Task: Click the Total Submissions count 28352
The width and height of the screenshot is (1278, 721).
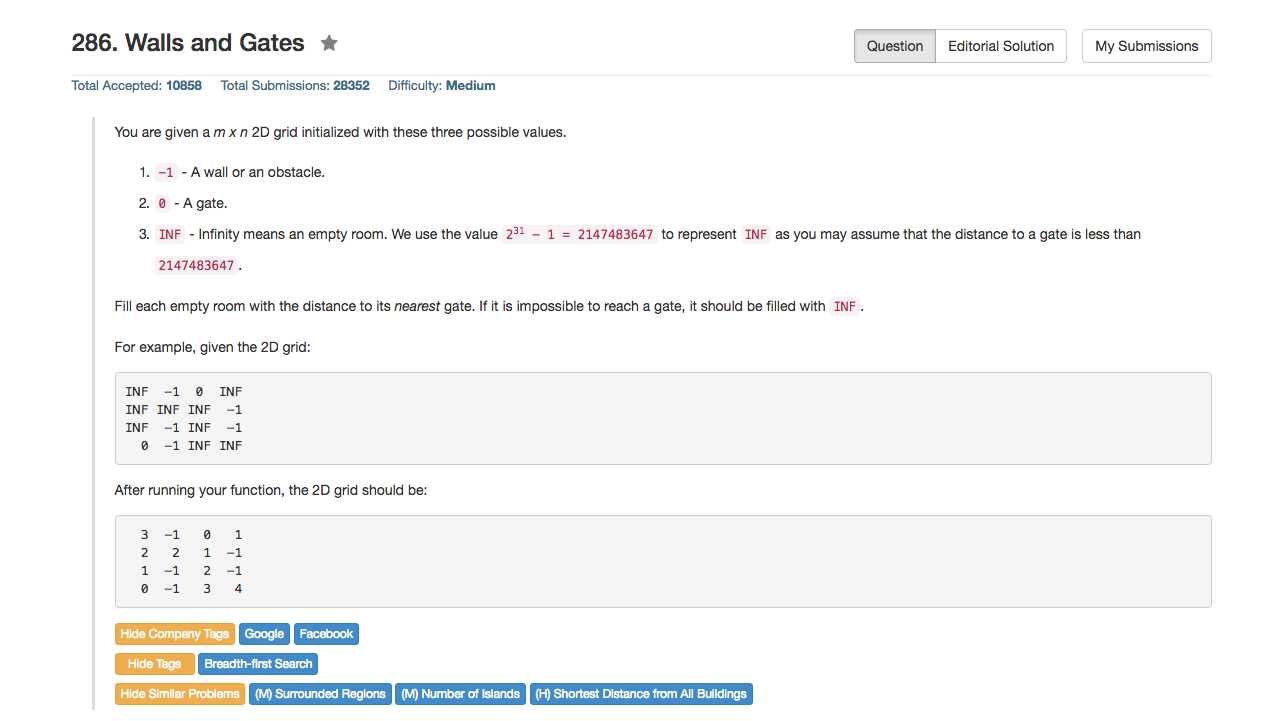Action: coord(351,86)
